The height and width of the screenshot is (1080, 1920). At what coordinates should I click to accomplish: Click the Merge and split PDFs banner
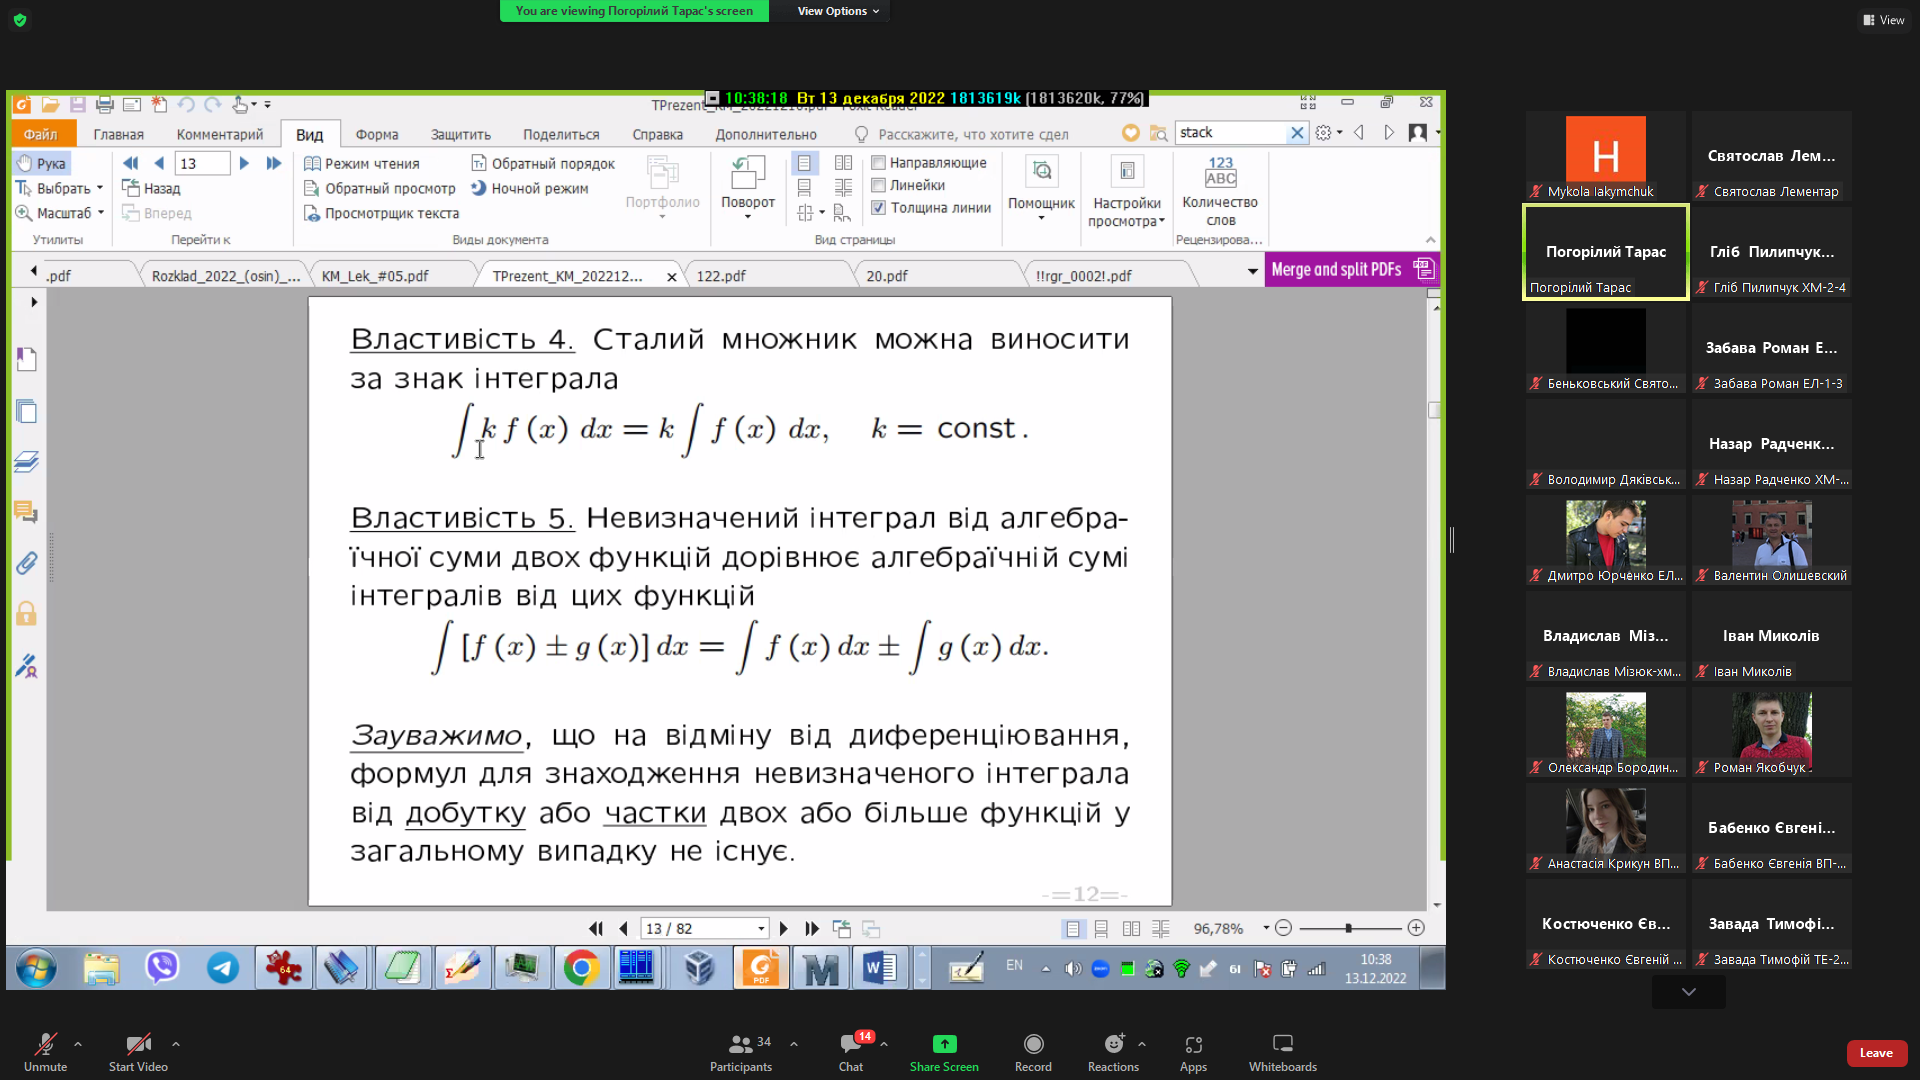pyautogui.click(x=1336, y=269)
